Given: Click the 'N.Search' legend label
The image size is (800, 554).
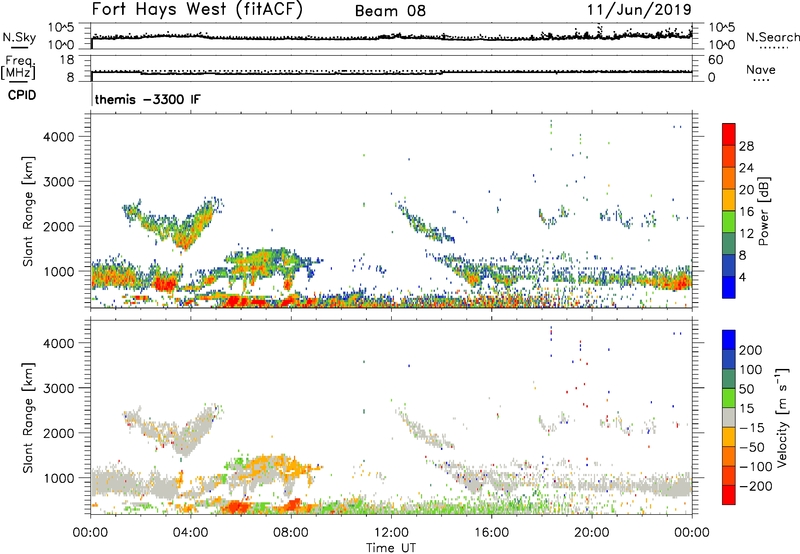Looking at the screenshot, I should click(x=772, y=37).
